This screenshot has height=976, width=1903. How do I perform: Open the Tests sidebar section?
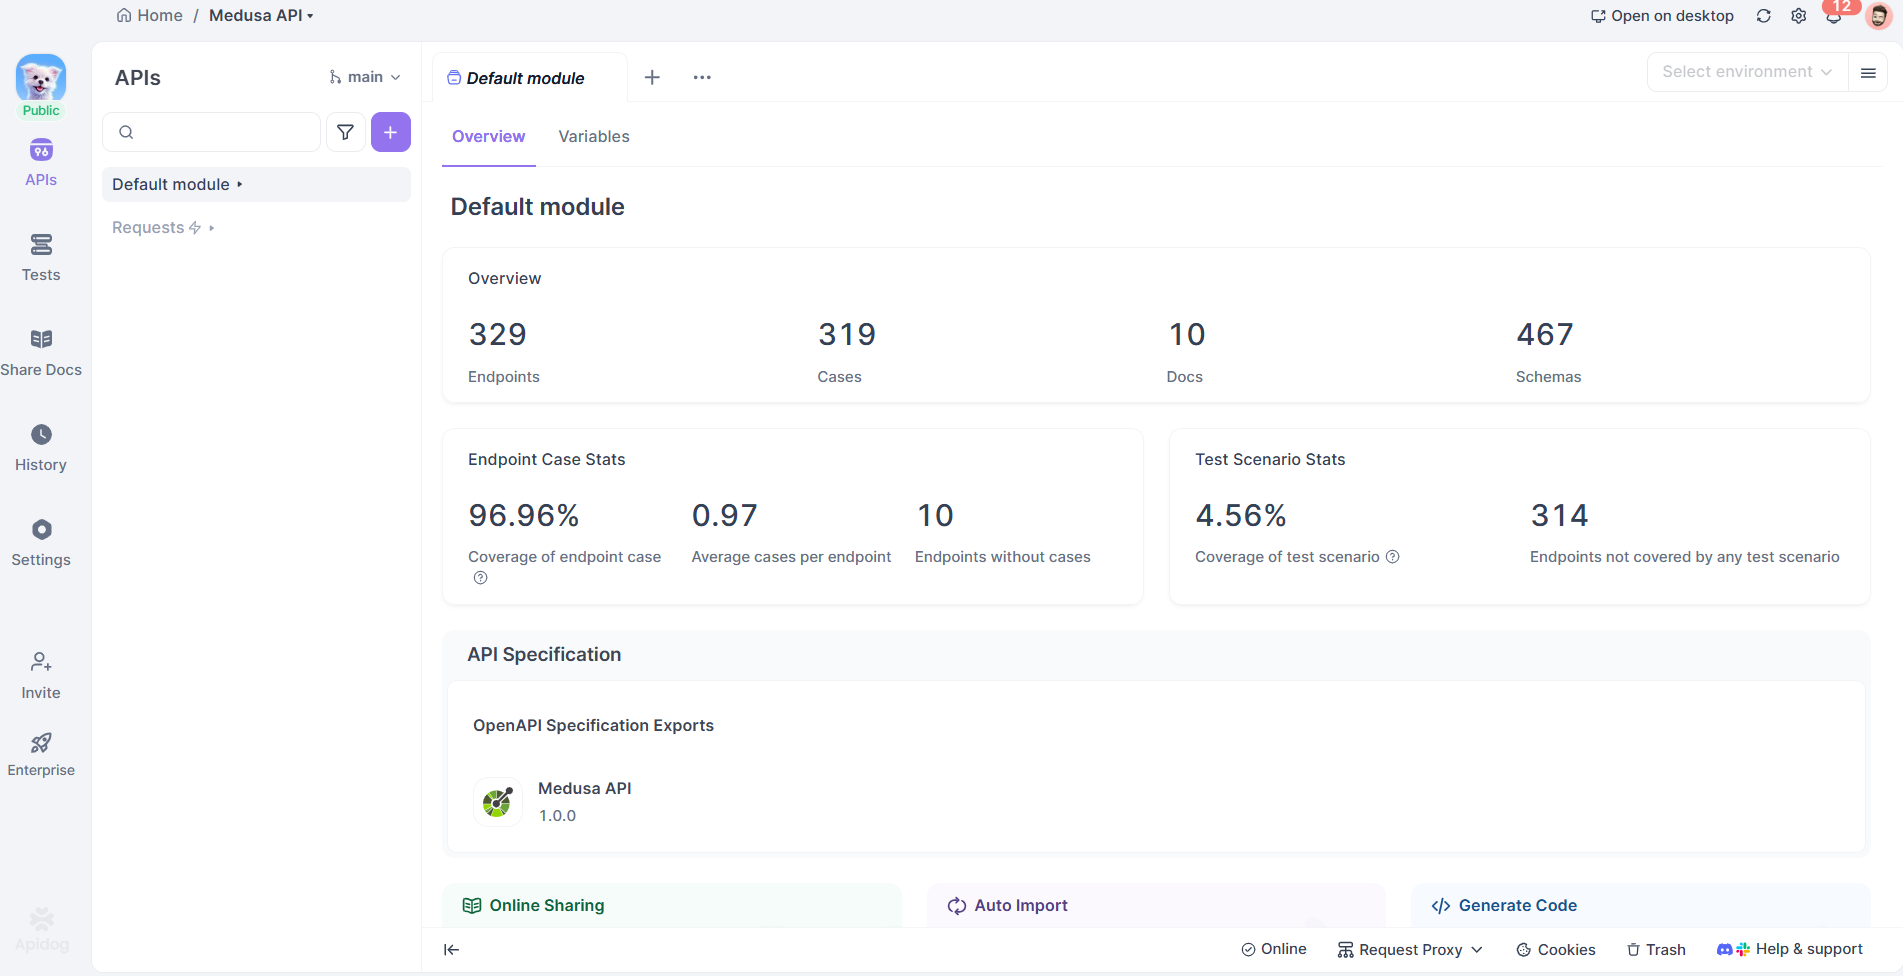41,258
